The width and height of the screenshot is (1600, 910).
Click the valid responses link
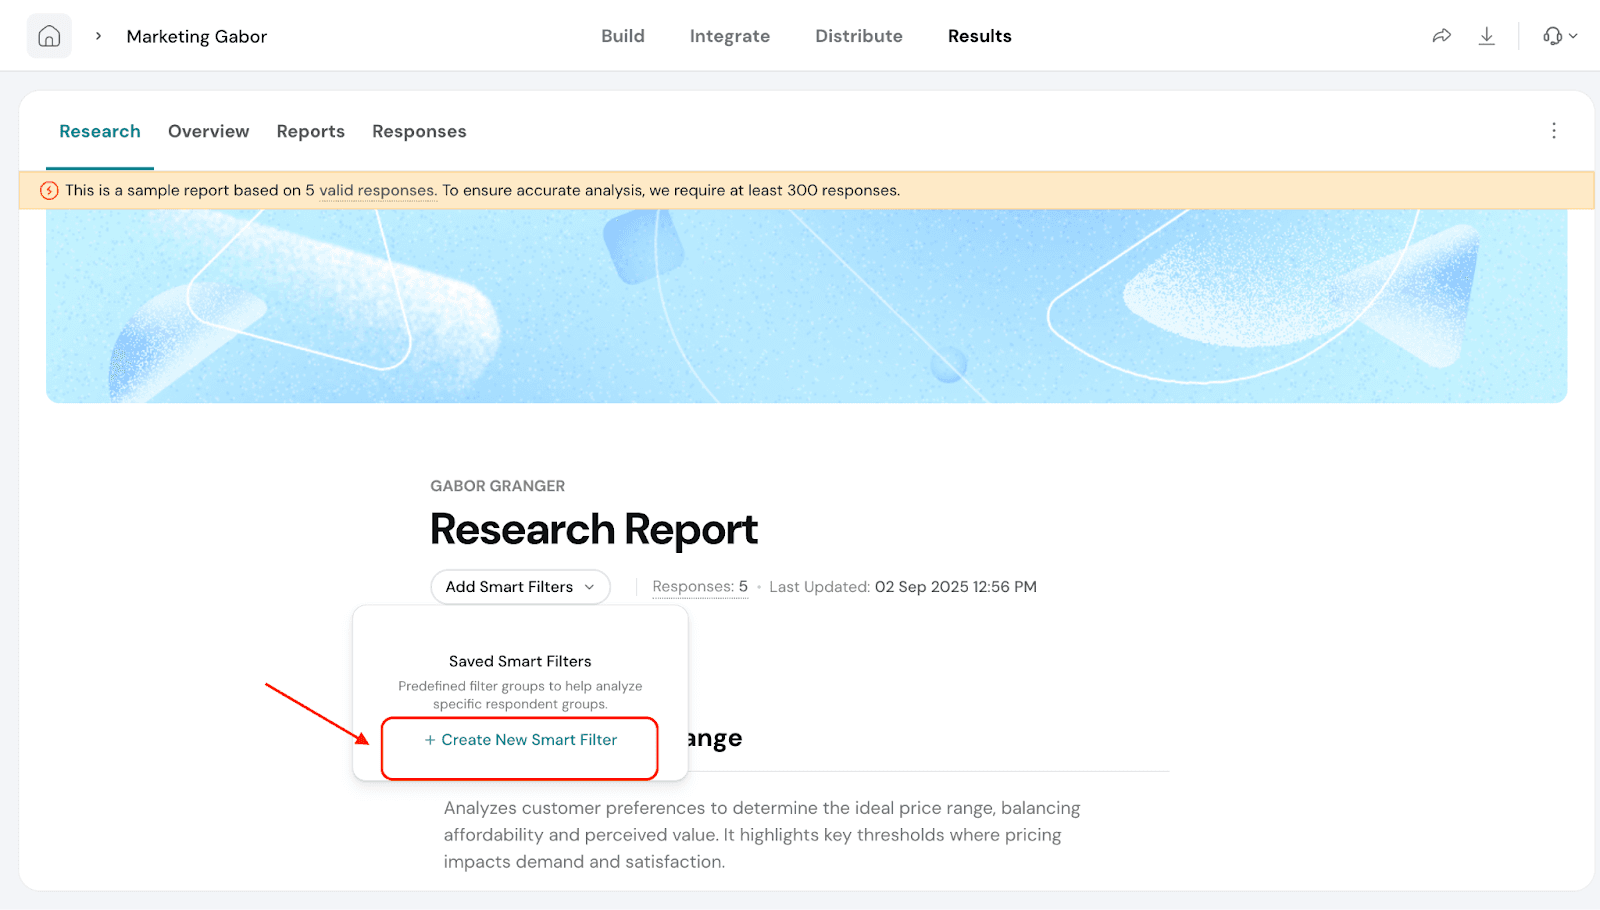click(x=377, y=190)
